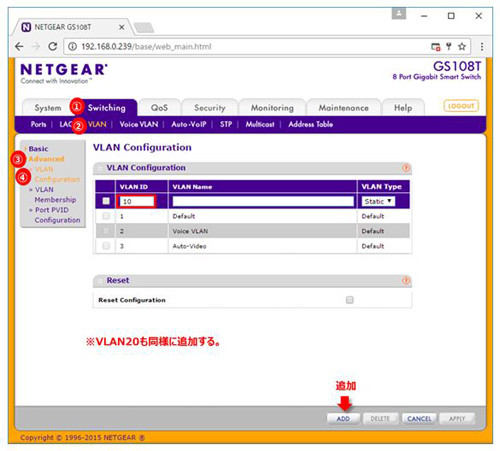Click the site info icon beside URL
The image size is (500, 451).
tap(72, 47)
